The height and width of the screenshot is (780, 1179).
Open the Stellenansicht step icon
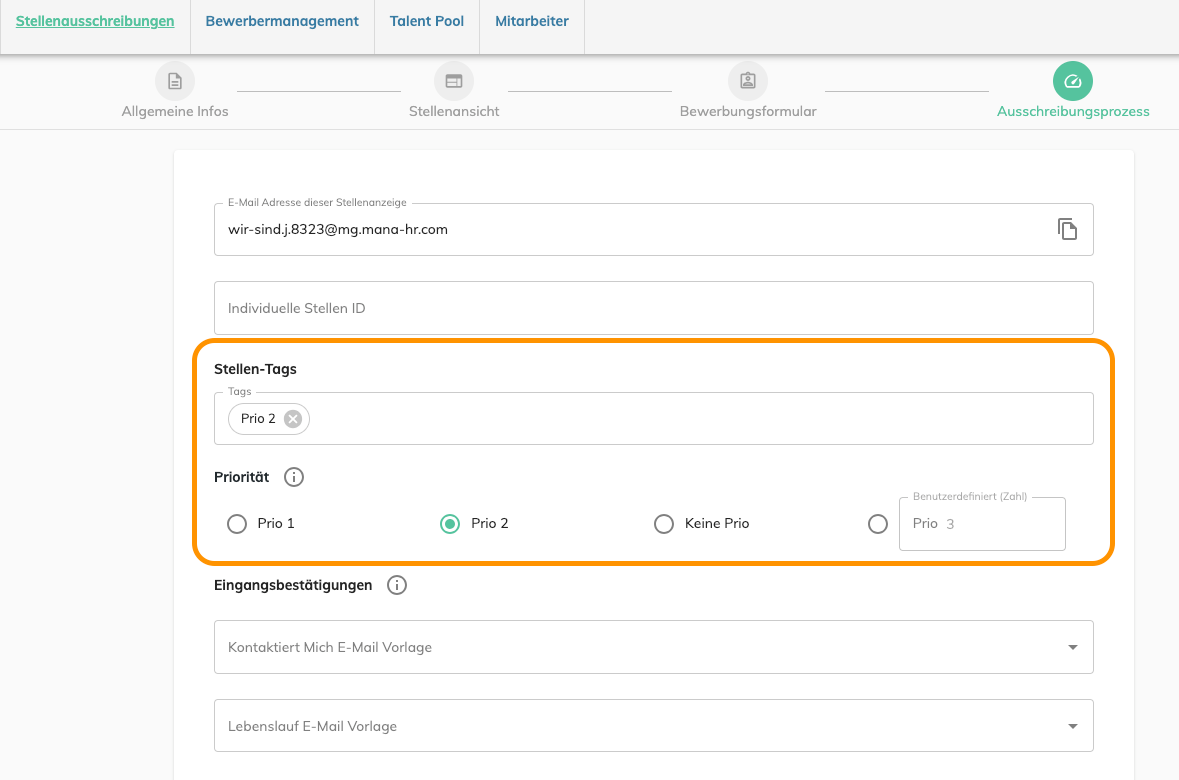coord(454,81)
